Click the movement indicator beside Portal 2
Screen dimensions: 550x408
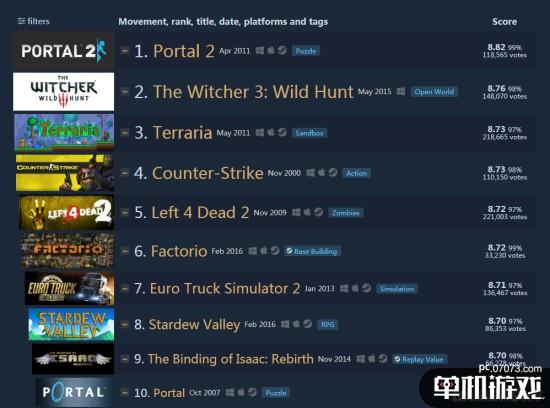pyautogui.click(x=125, y=51)
